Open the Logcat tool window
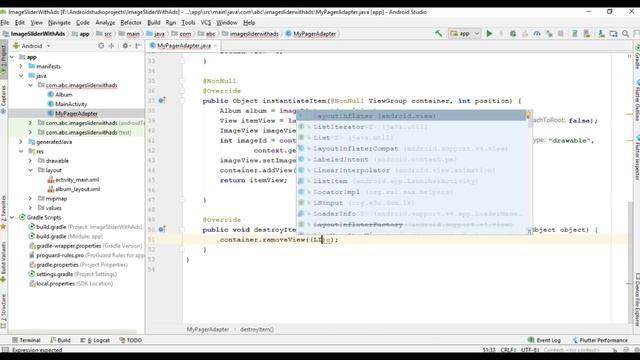 (95, 340)
